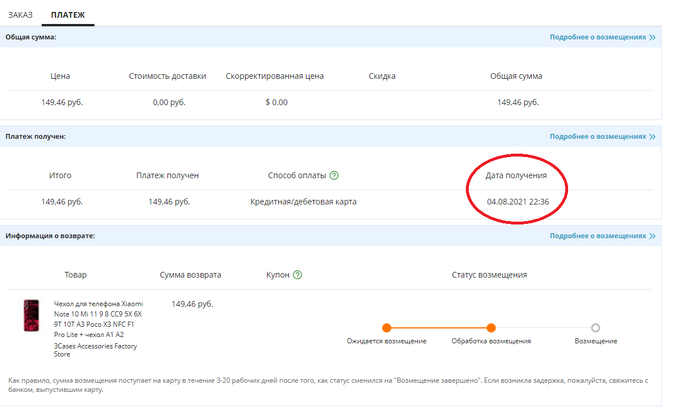Click the grey Возмещение step circle
Viewport: 700px width, 417px height.
click(595, 327)
